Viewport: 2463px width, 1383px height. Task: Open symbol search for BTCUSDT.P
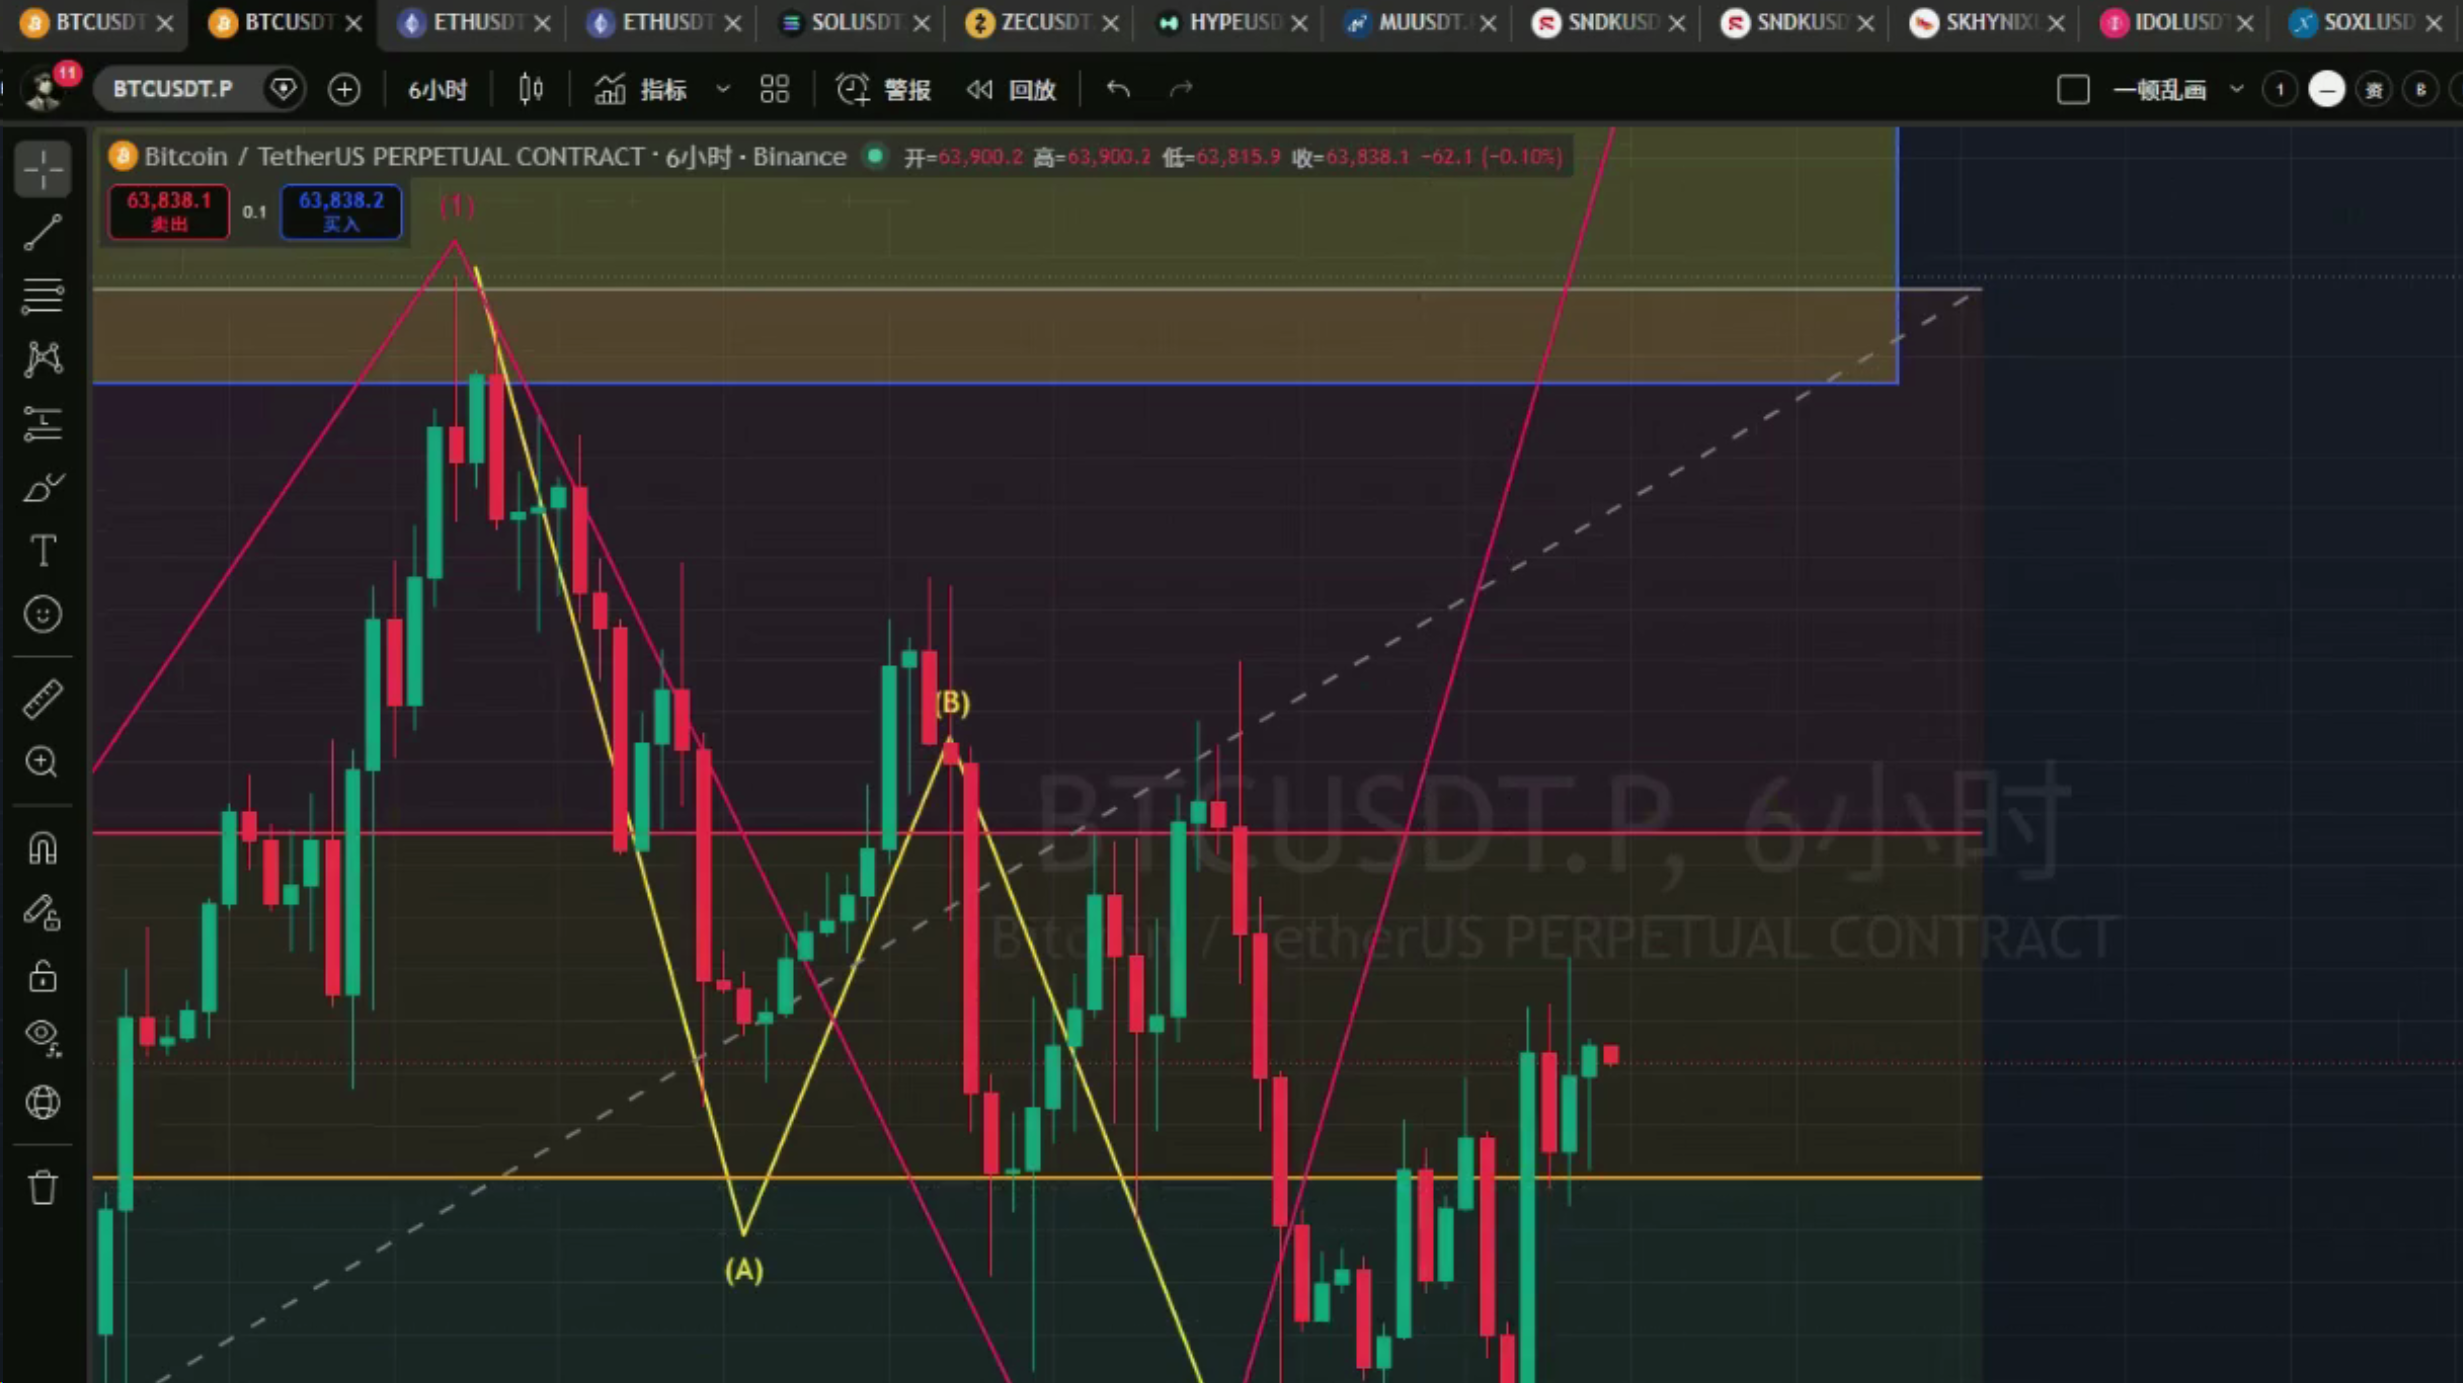pyautogui.click(x=173, y=89)
